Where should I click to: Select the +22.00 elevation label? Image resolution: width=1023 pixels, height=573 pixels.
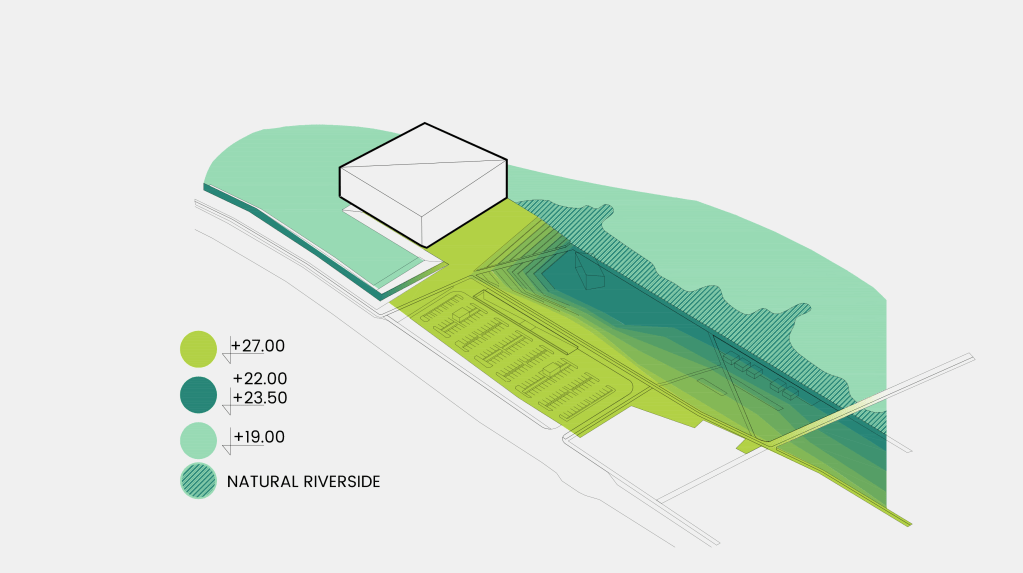260,379
